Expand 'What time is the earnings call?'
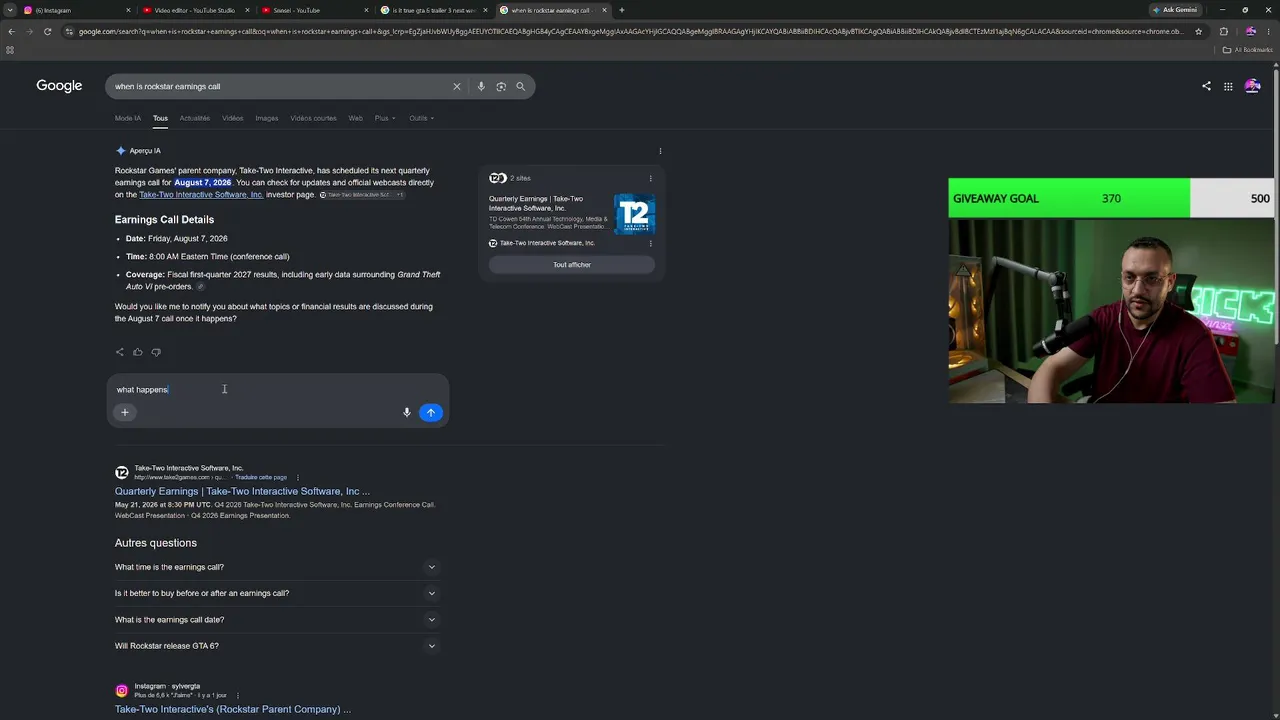The width and height of the screenshot is (1280, 720). coord(276,567)
